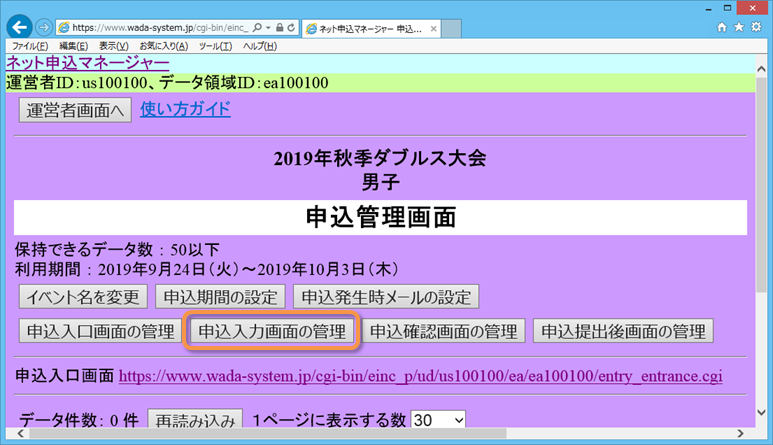Click the 申込入口画面の管理 button

tap(101, 331)
